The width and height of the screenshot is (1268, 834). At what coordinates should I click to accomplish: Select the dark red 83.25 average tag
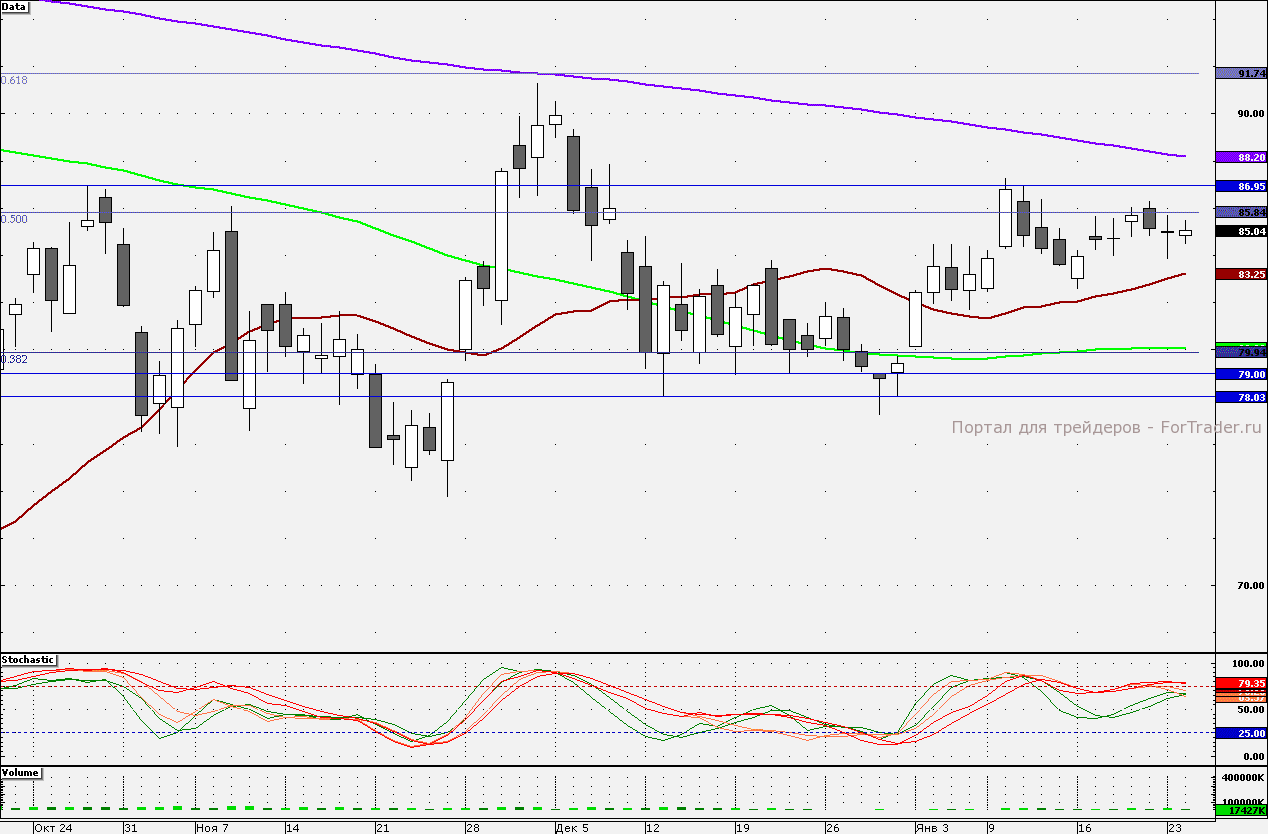point(1240,273)
